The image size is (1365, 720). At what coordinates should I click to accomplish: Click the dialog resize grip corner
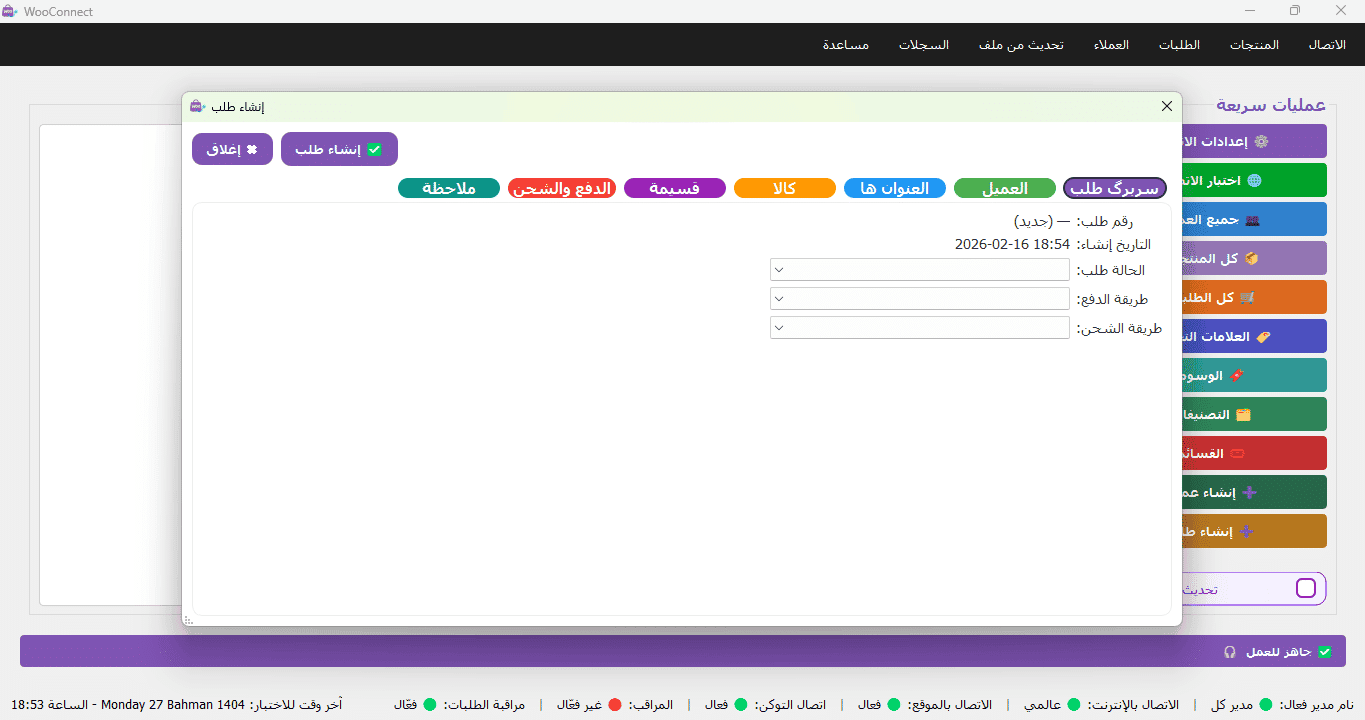pos(188,621)
